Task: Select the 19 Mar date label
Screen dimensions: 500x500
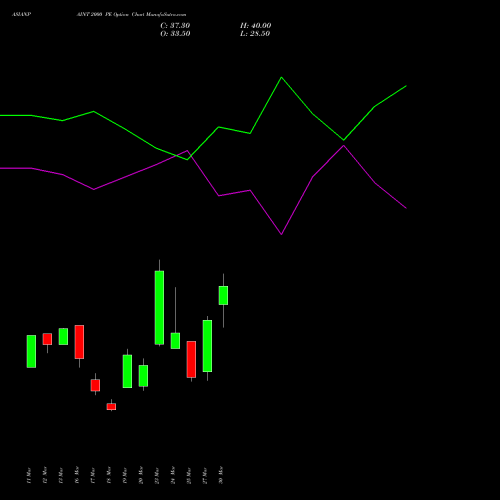Action: (125, 475)
